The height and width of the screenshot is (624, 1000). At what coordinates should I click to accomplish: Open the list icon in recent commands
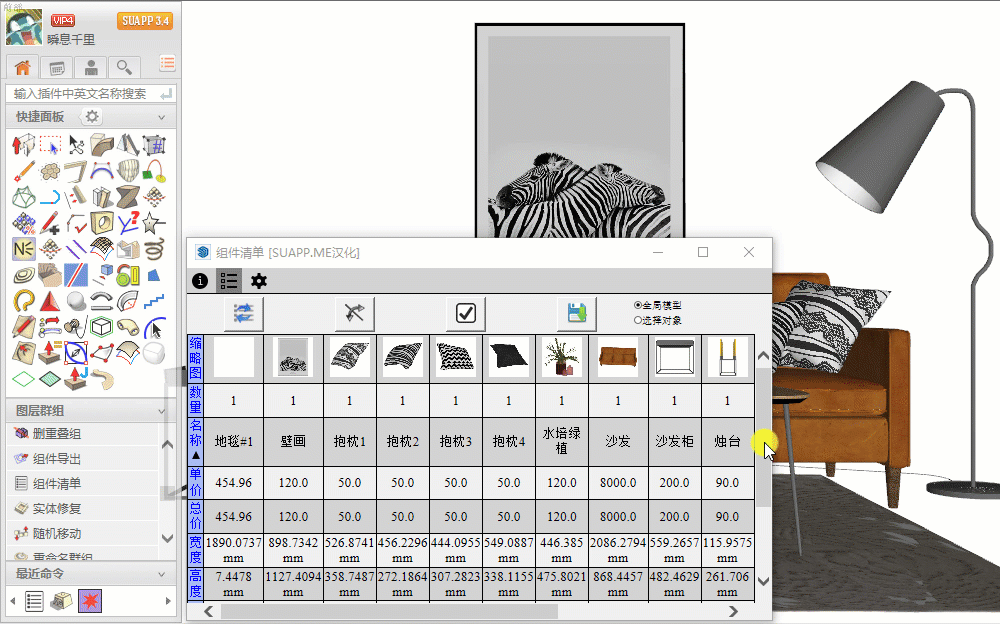click(x=34, y=601)
